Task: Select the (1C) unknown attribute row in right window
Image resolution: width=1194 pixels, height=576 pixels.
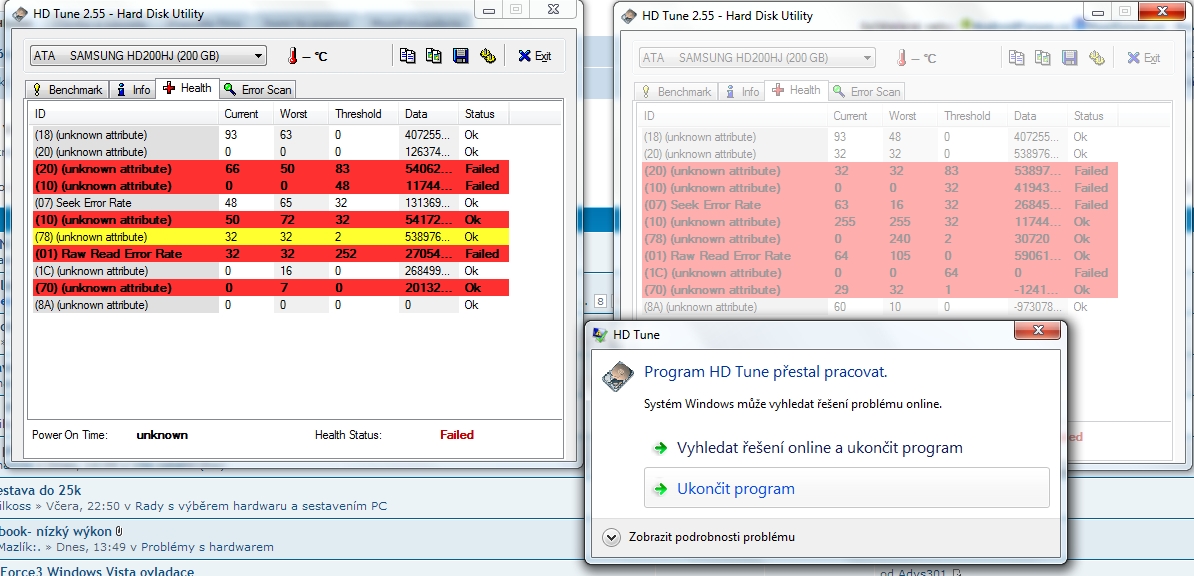Action: tap(879, 273)
